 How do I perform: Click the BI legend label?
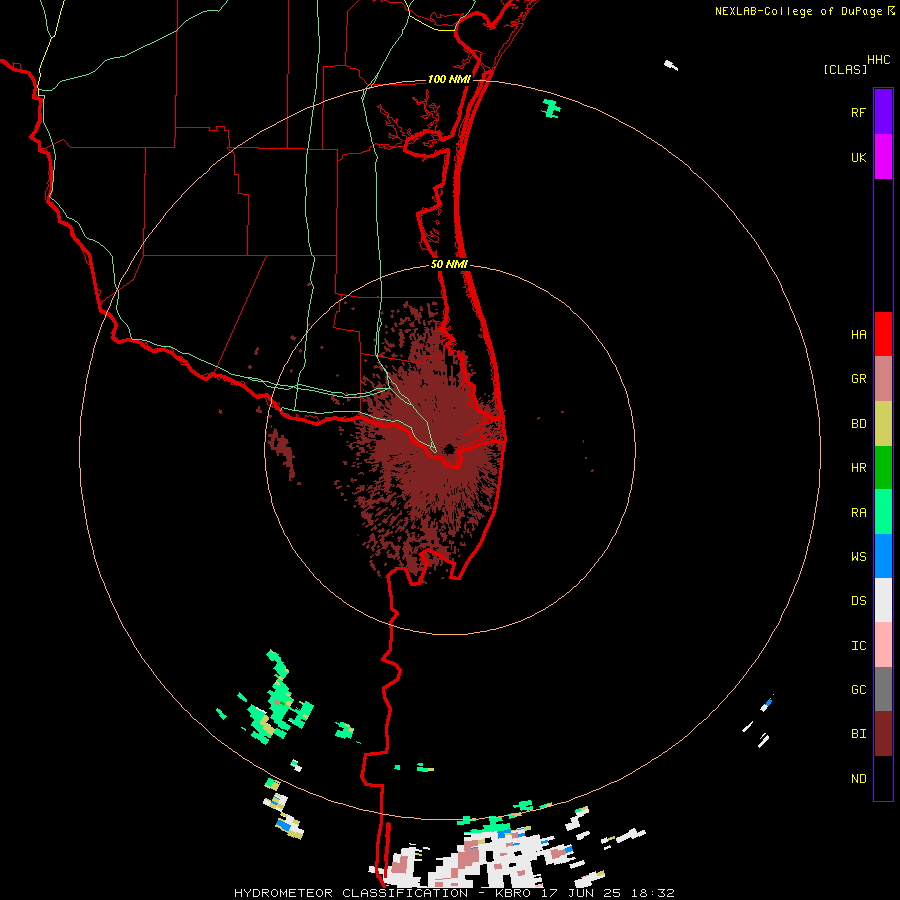pyautogui.click(x=858, y=734)
